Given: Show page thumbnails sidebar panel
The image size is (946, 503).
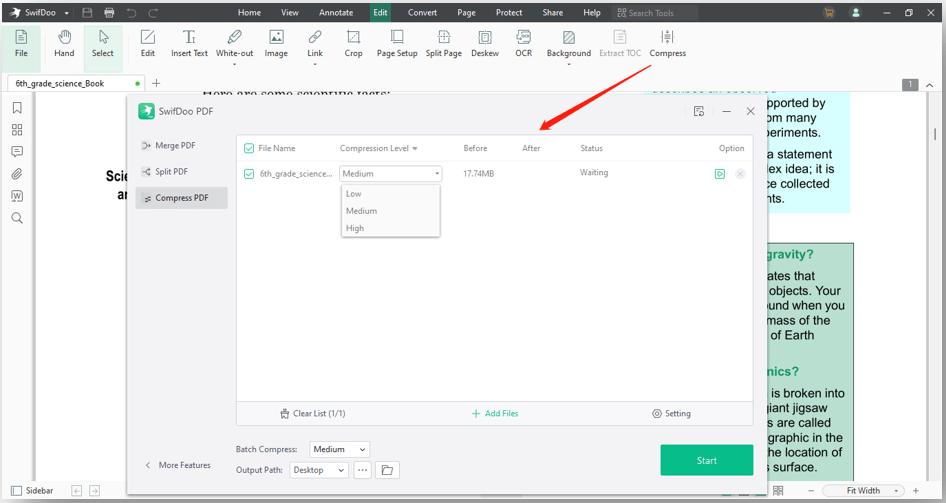Looking at the screenshot, I should (17, 130).
